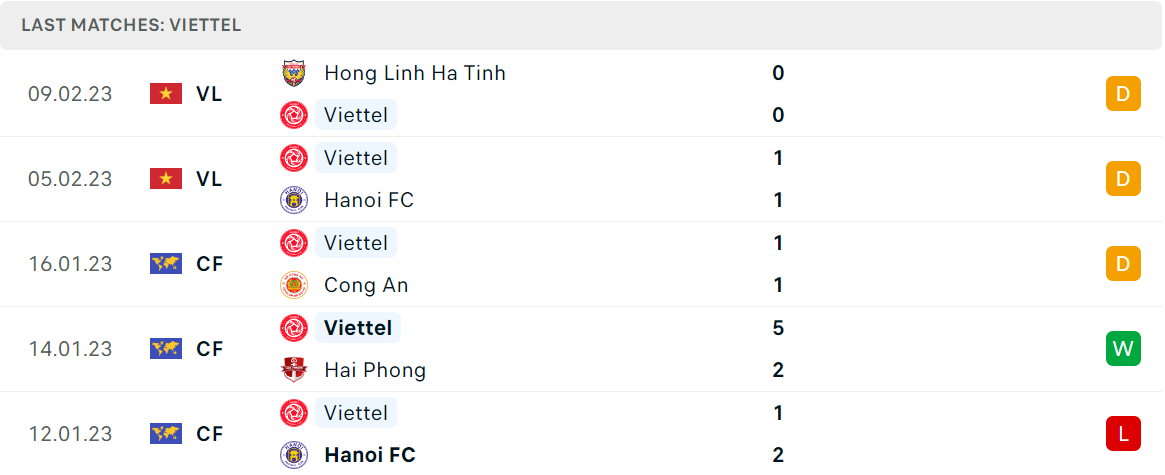Viewport: 1165px width, 475px height.
Task: Click the Viettel crest in the 14.01.23 match
Action: tap(293, 328)
